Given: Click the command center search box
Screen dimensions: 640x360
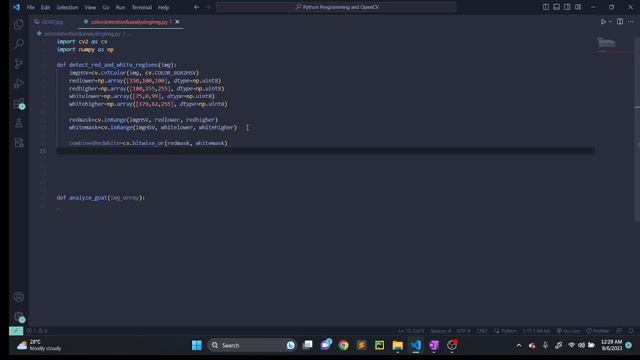Looking at the screenshot, I should point(337,7).
